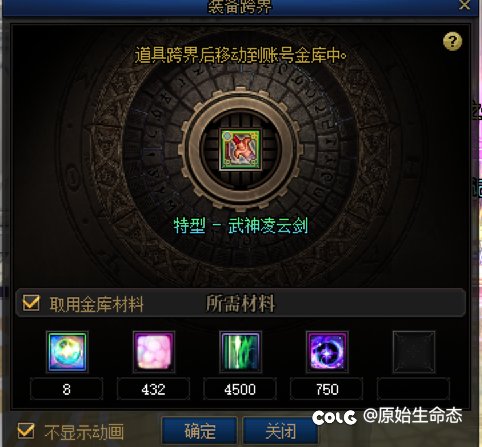The image size is (482, 447).
Task: Toggle the 取用金库材料 checkbox
Action: (x=31, y=303)
